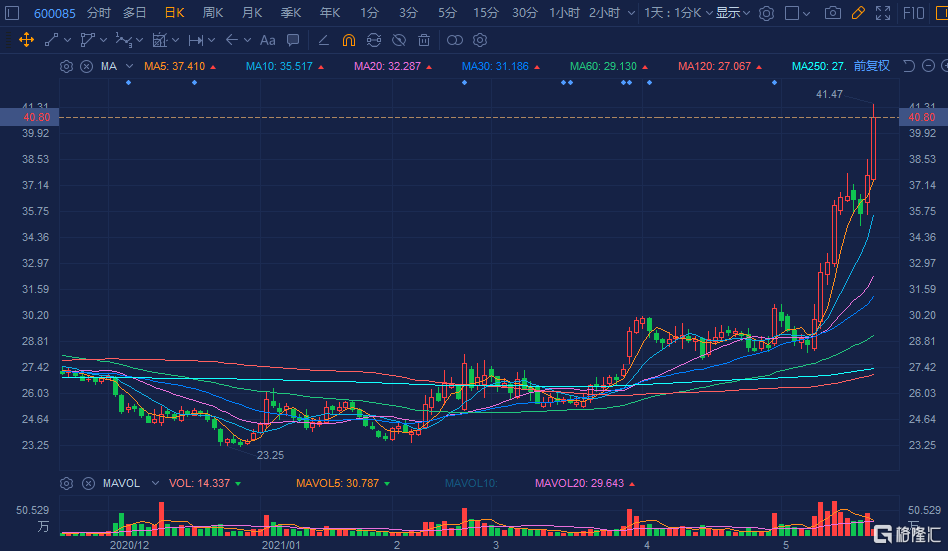Image resolution: width=948 pixels, height=551 pixels.
Task: Open MAVOL indicator settings gear
Action: [67, 483]
